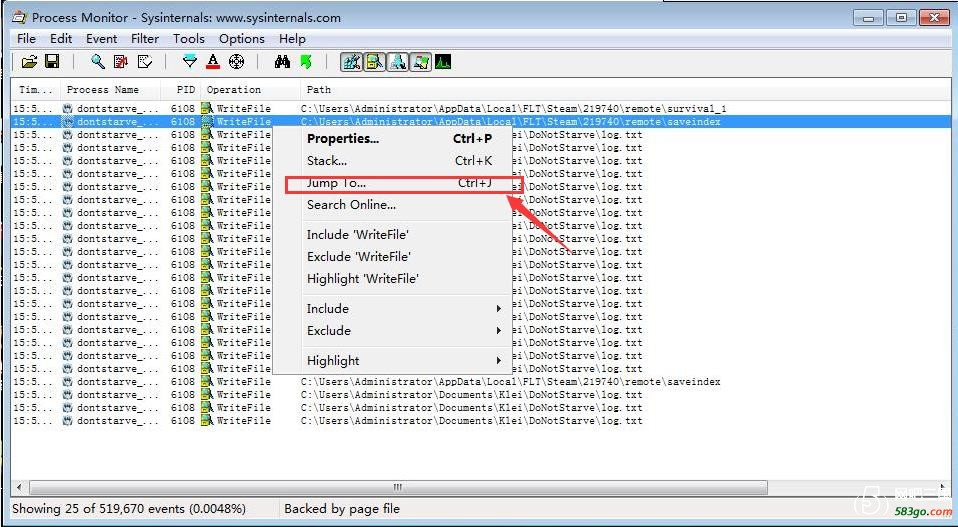
Task: Click the unselected saveindex path near list bottom
Action: tap(511, 382)
